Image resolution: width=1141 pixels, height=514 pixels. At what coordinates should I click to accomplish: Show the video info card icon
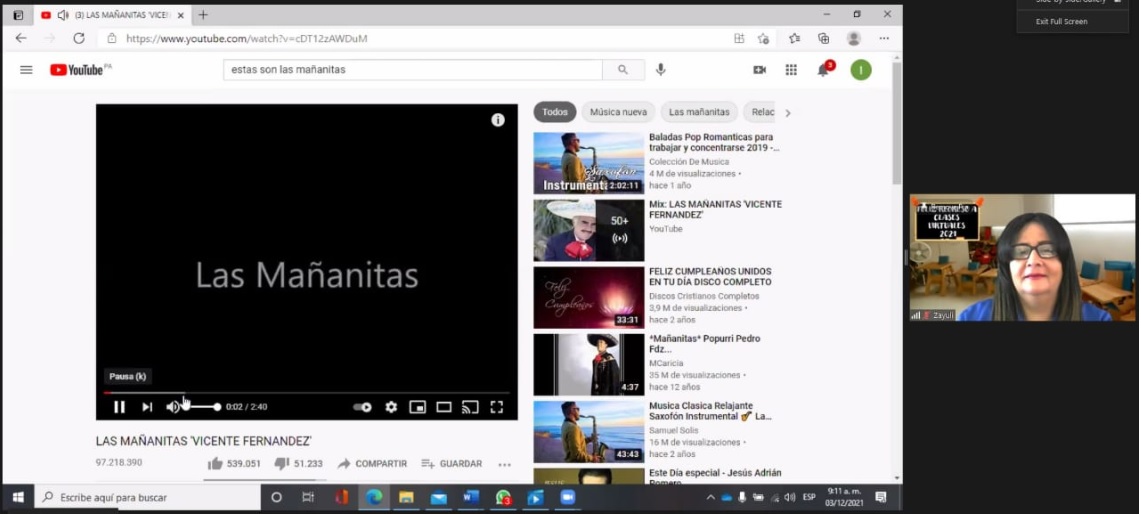tap(498, 120)
